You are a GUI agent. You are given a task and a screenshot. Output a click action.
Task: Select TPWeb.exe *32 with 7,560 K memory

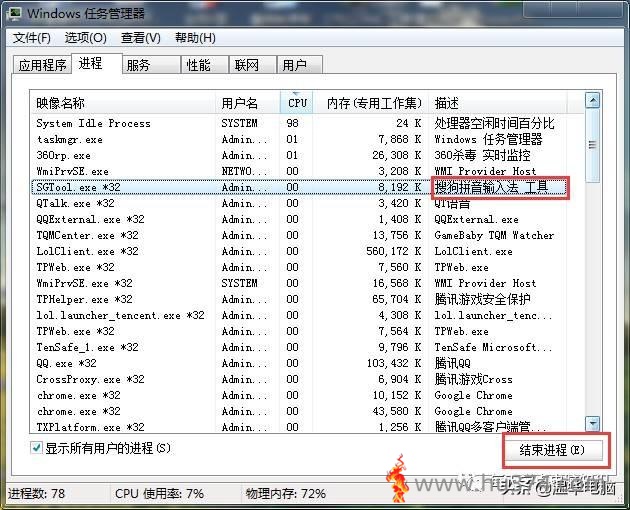pos(299,267)
